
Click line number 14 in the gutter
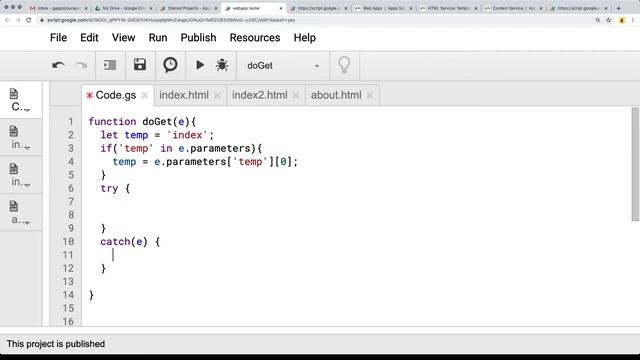click(68, 295)
